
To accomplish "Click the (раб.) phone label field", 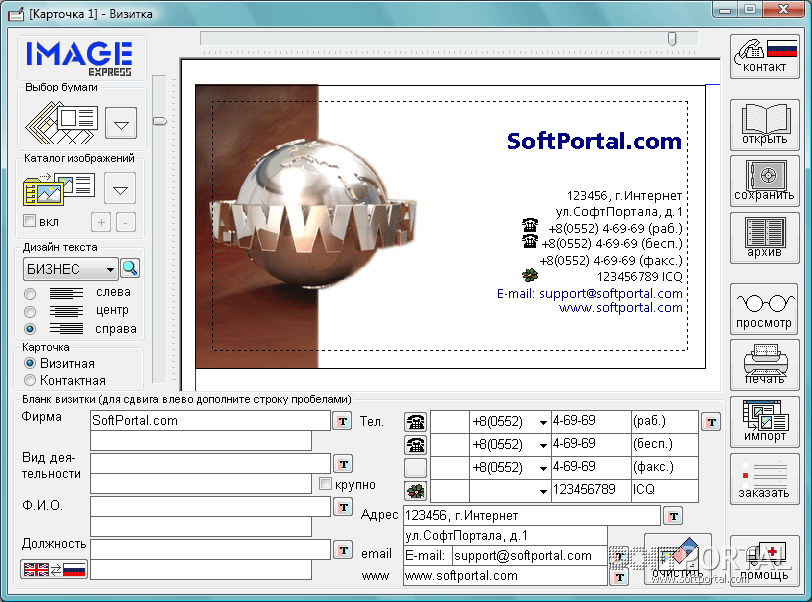I will point(664,421).
